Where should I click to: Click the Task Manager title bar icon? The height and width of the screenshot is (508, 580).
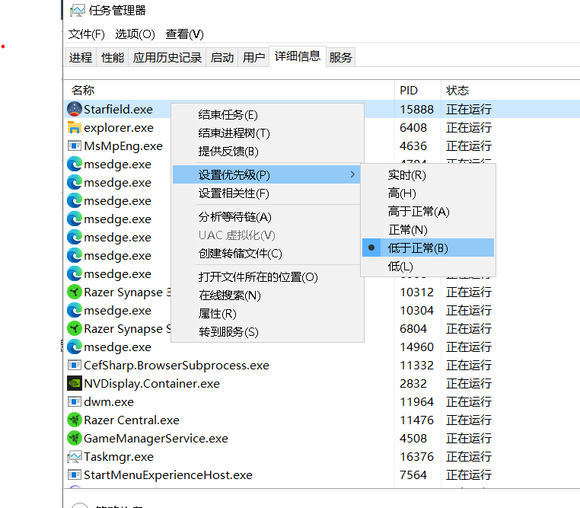point(77,10)
